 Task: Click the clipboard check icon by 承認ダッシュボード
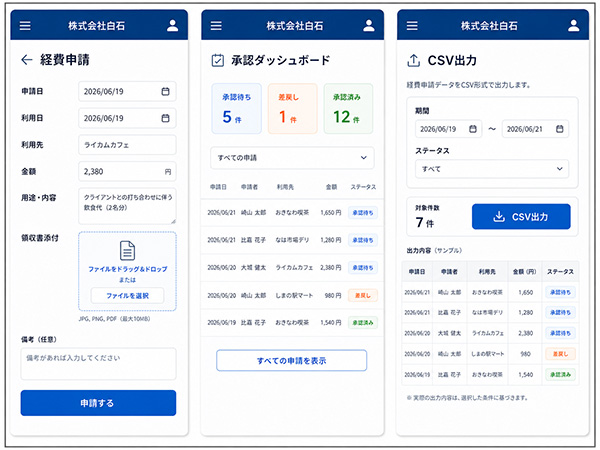pyautogui.click(x=218, y=60)
